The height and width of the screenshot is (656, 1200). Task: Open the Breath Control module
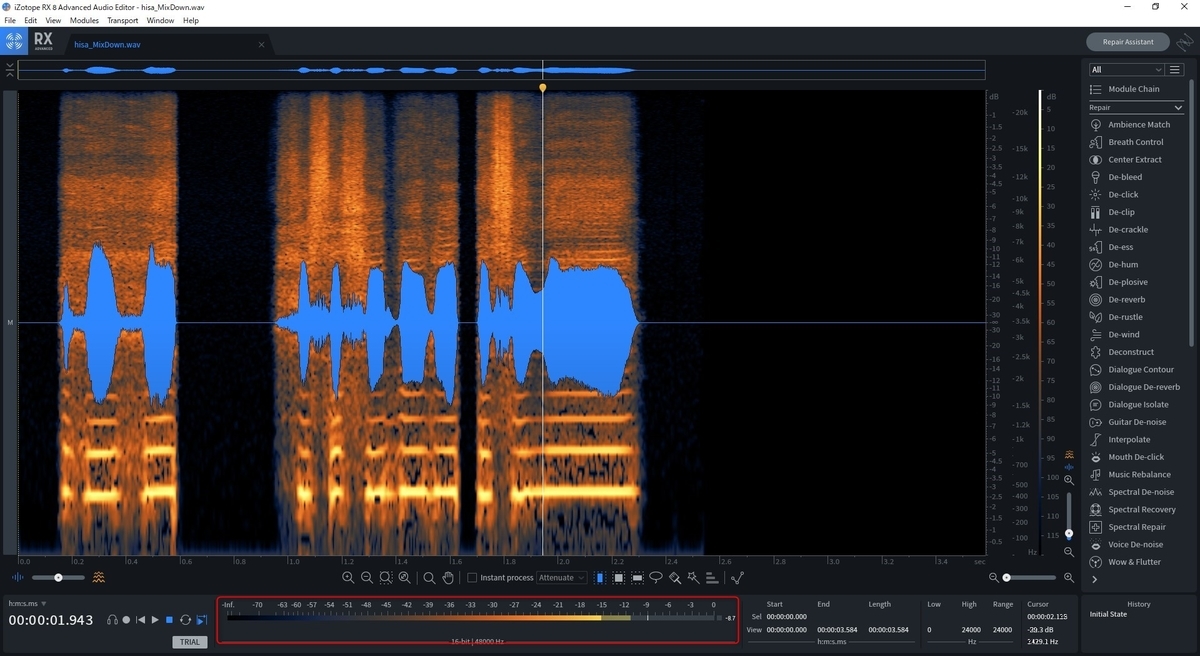pos(1136,142)
